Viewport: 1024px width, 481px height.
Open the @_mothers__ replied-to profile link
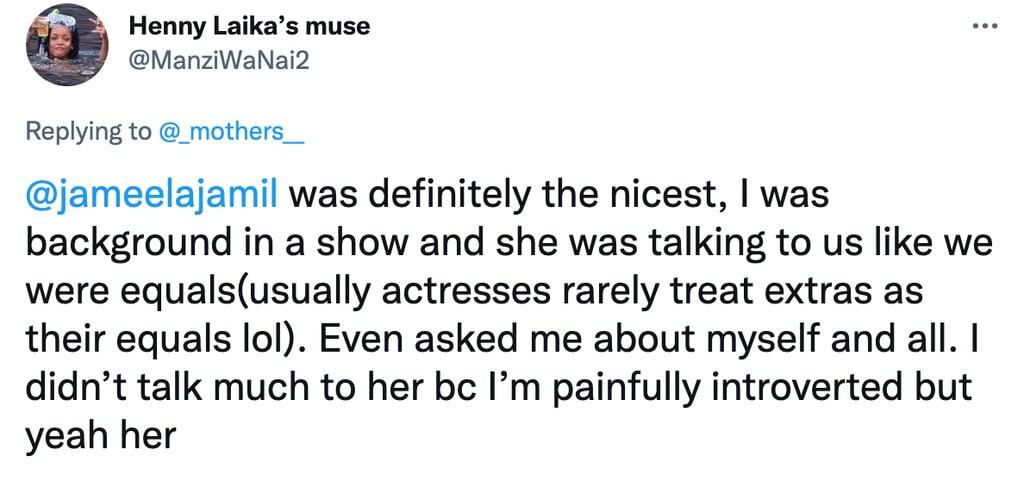tap(231, 133)
